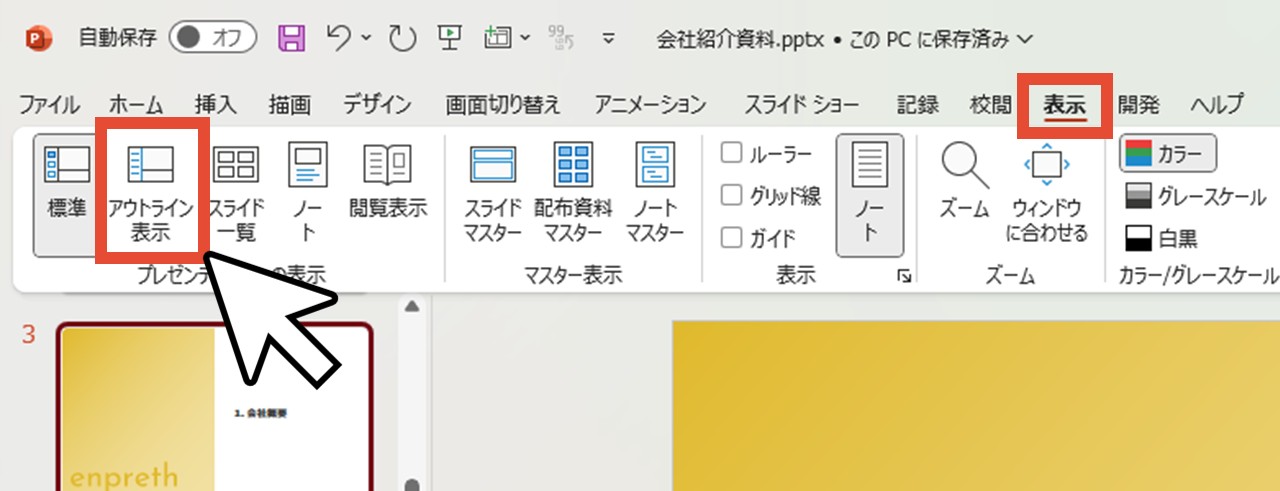This screenshot has width=1280, height=491.
Task: Open the save location dropdown next to file name
Action: 1023,40
